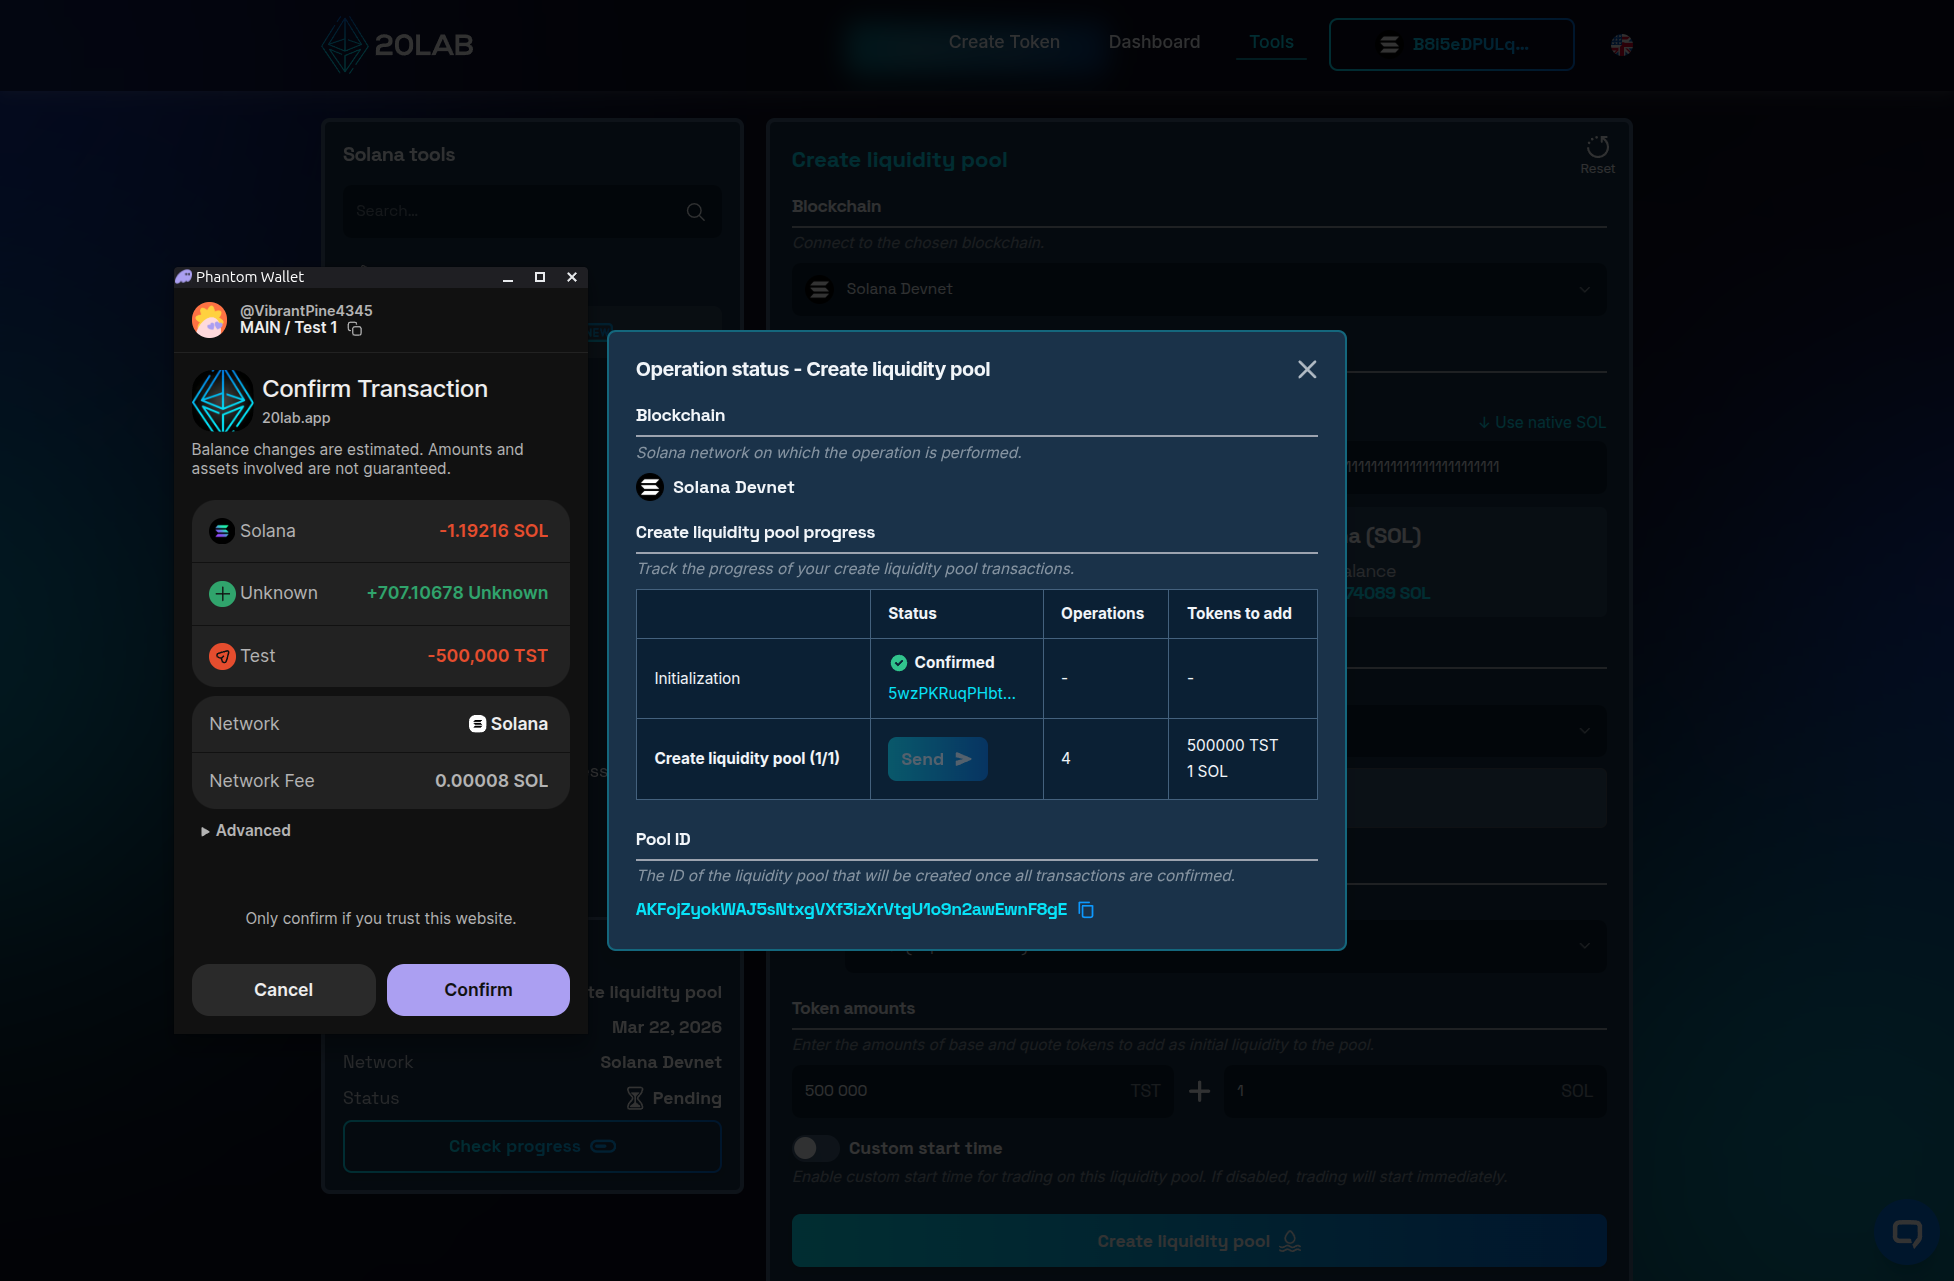Open the support chat bubble
1954x1281 pixels.
pos(1907,1233)
